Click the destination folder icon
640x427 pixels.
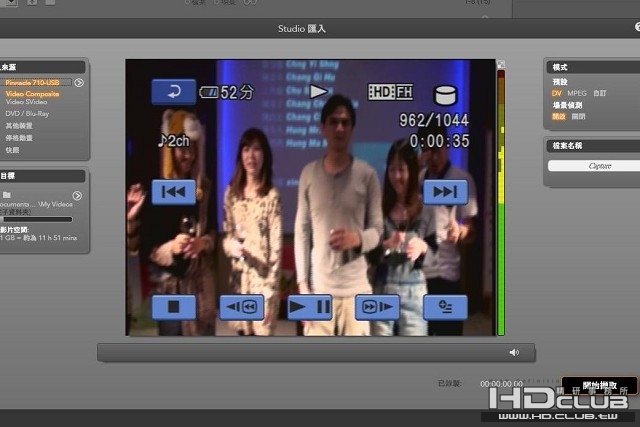pos(7,195)
